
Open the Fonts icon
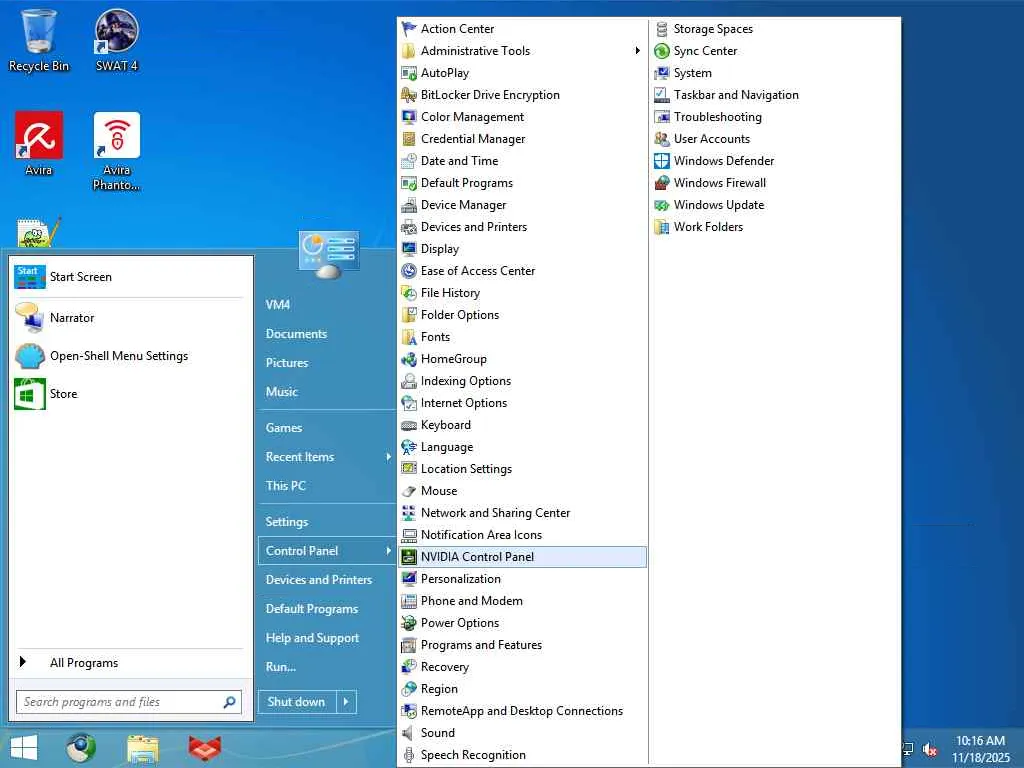pyautogui.click(x=409, y=336)
